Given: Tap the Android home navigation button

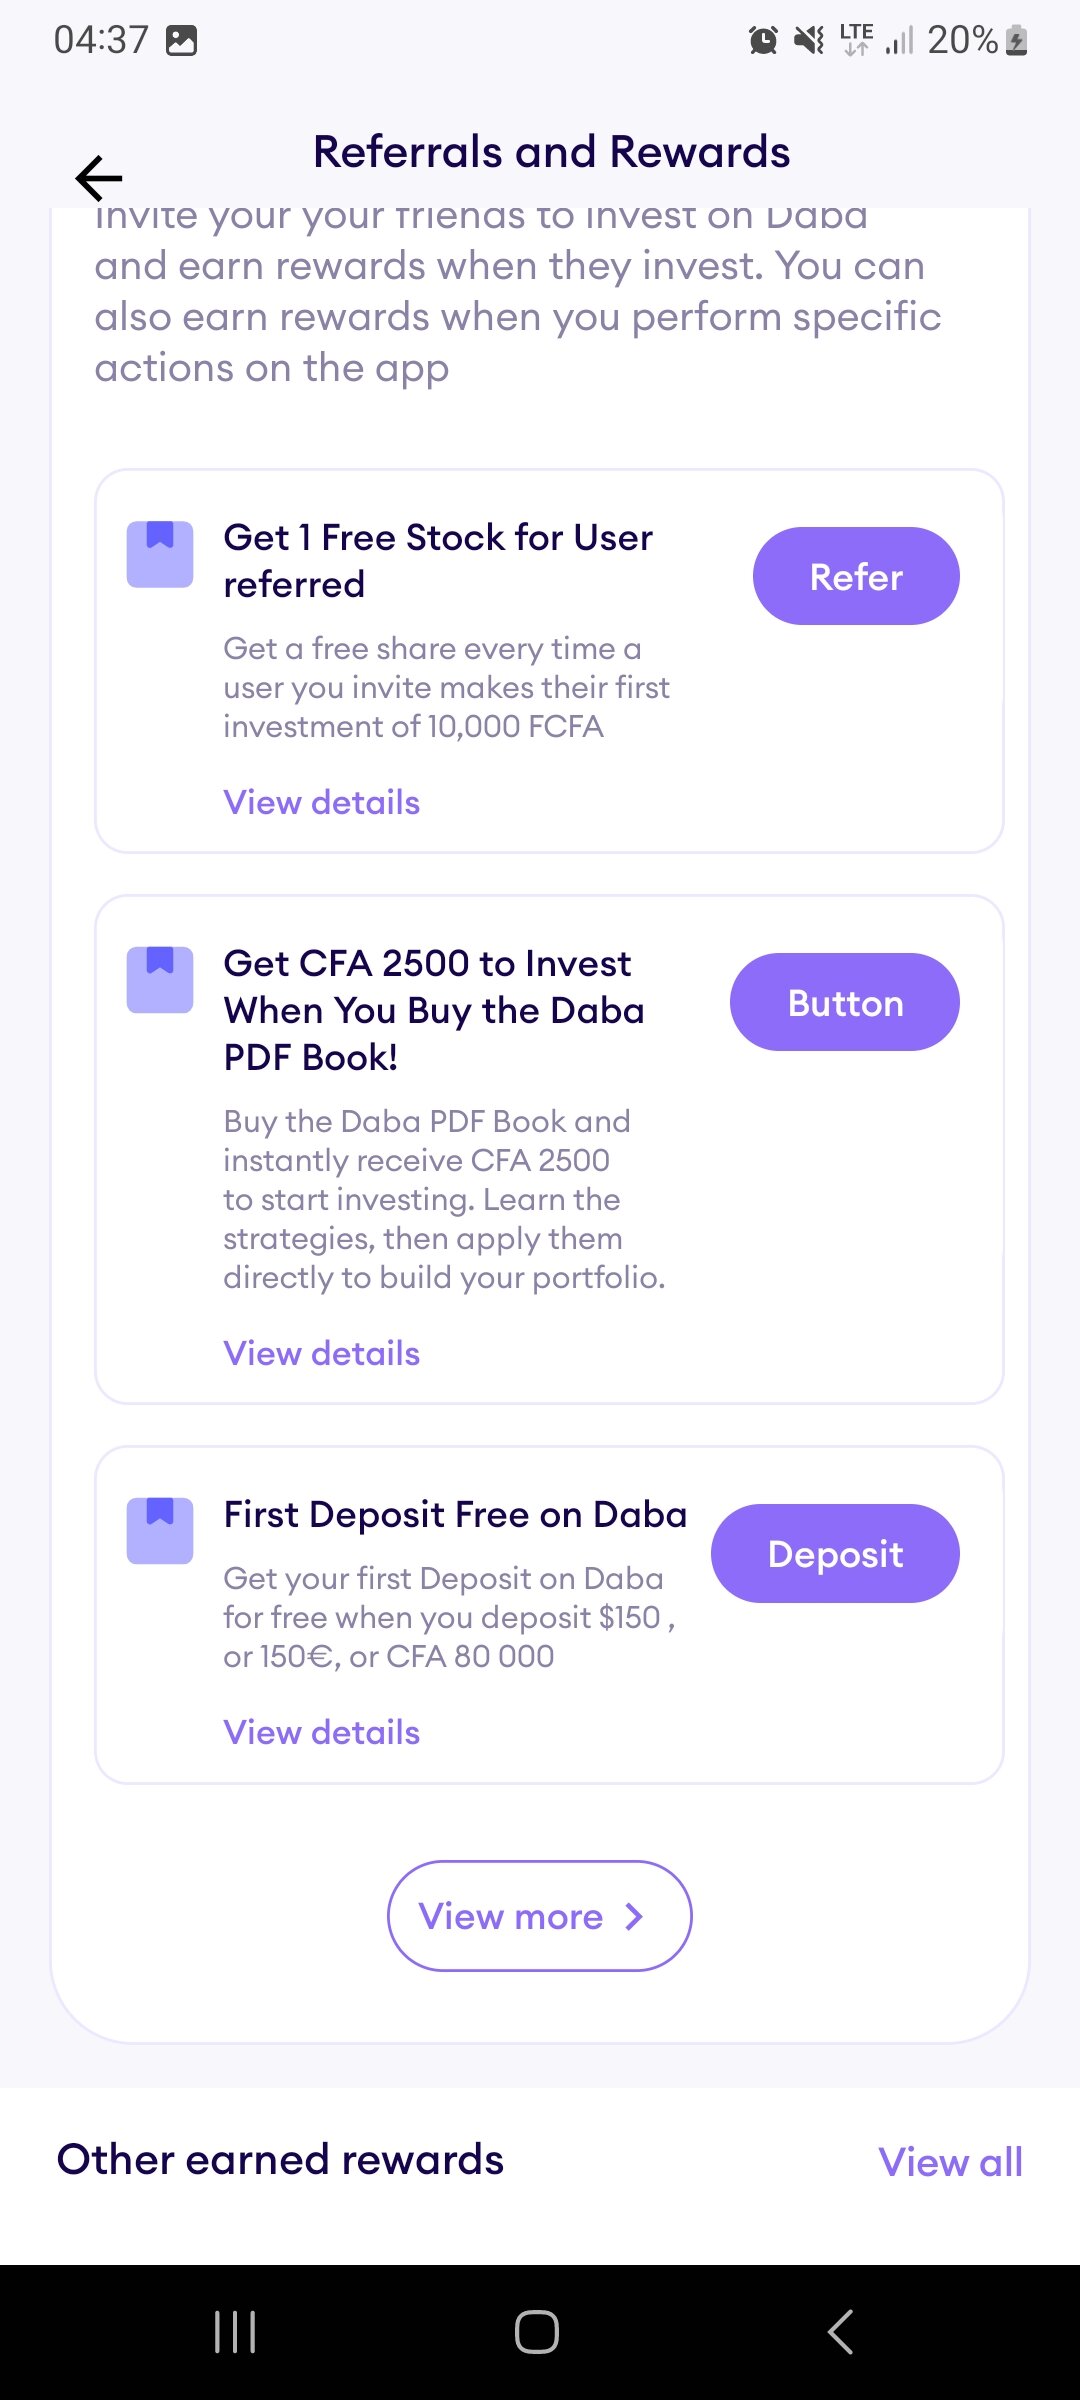Looking at the screenshot, I should 537,2332.
